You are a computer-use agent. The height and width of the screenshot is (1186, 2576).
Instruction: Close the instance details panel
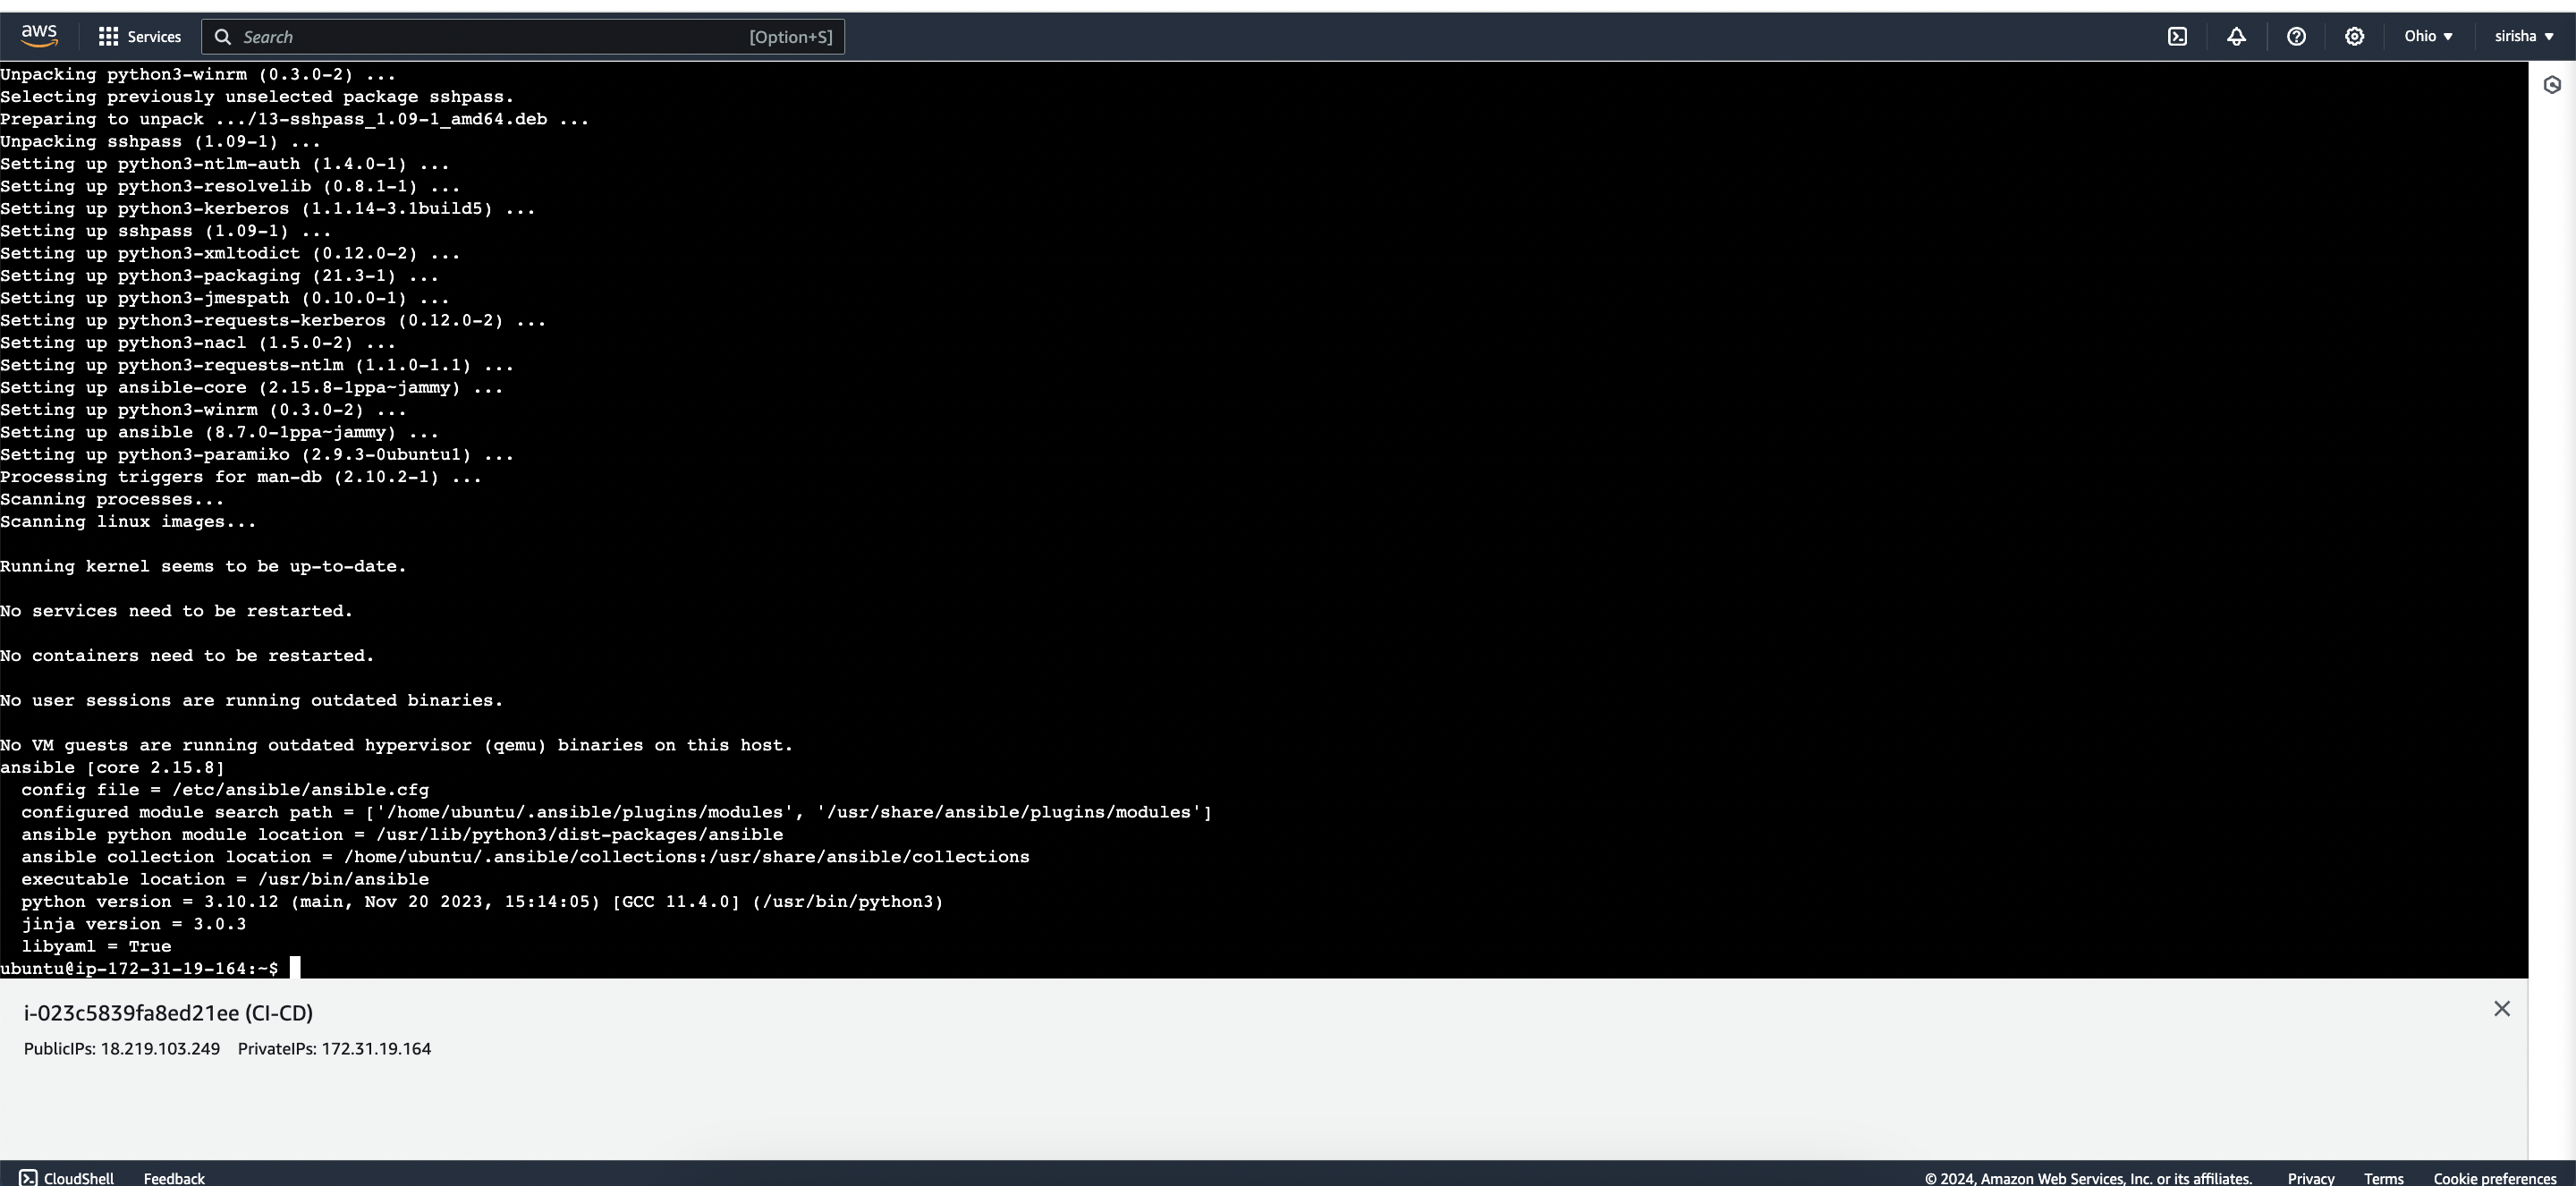2501,1009
